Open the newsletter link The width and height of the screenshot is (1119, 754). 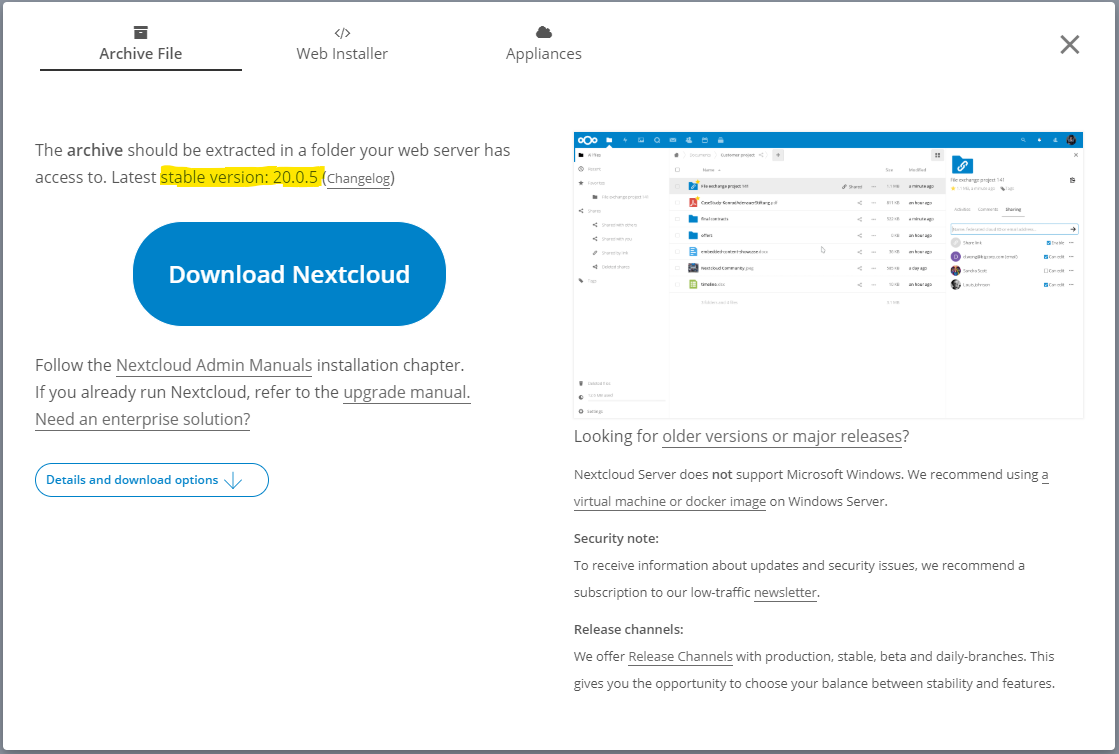[x=785, y=593]
